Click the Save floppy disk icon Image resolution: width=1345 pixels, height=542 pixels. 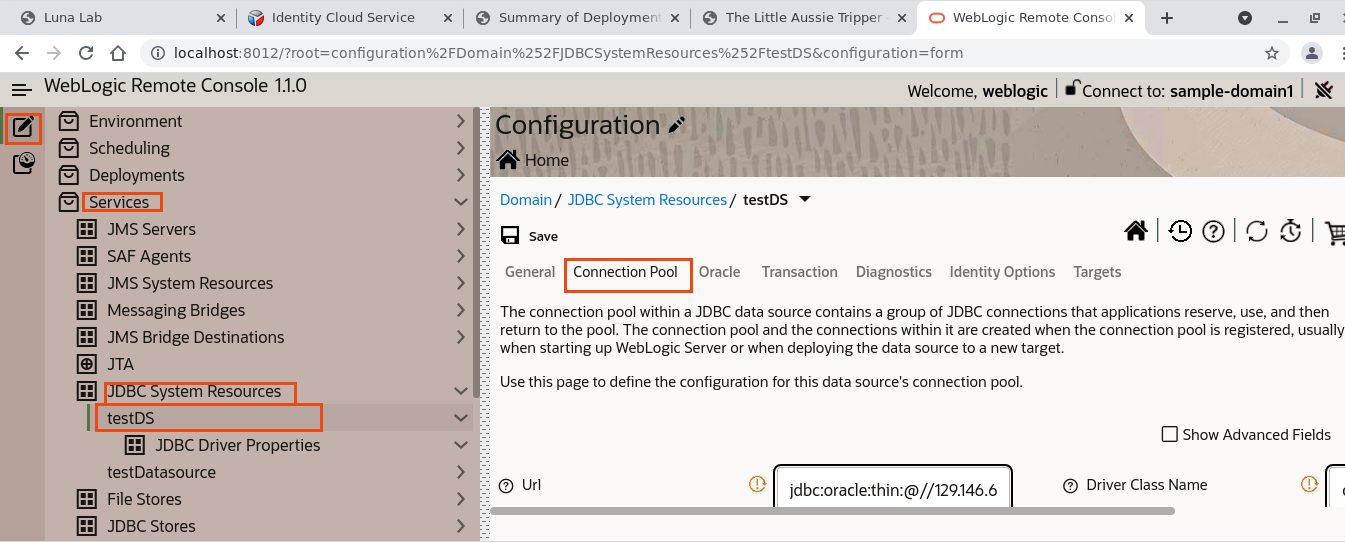[x=509, y=236]
